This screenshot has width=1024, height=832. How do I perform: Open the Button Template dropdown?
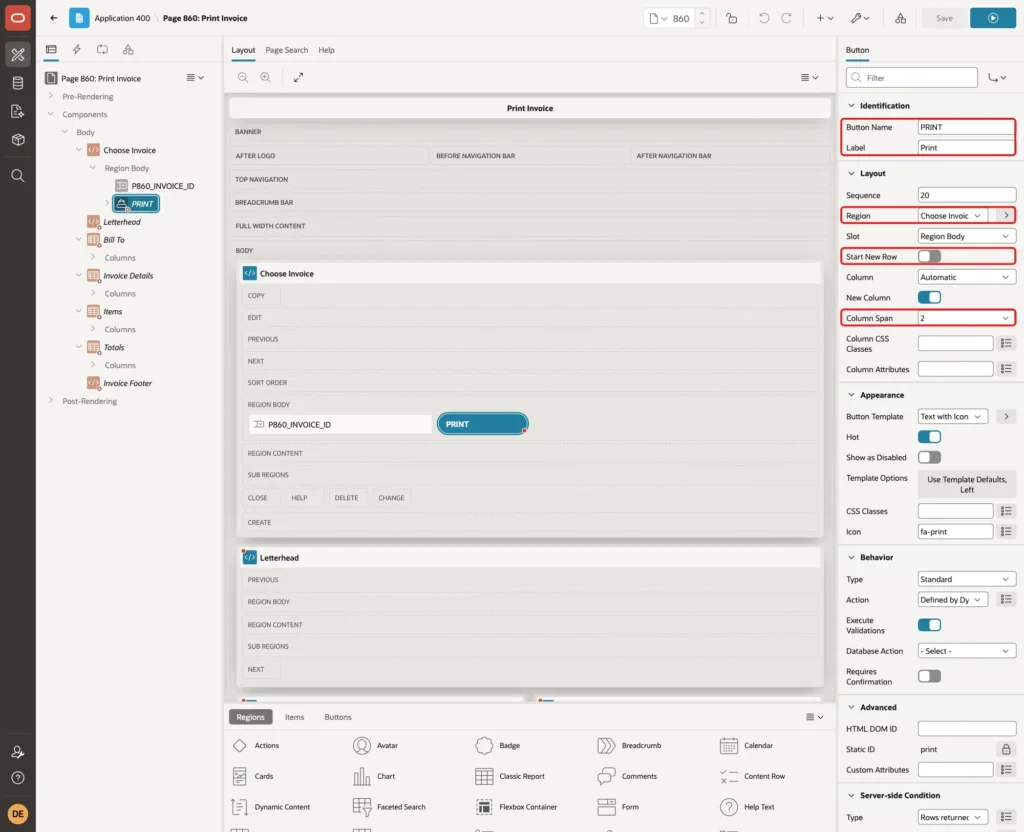952,417
